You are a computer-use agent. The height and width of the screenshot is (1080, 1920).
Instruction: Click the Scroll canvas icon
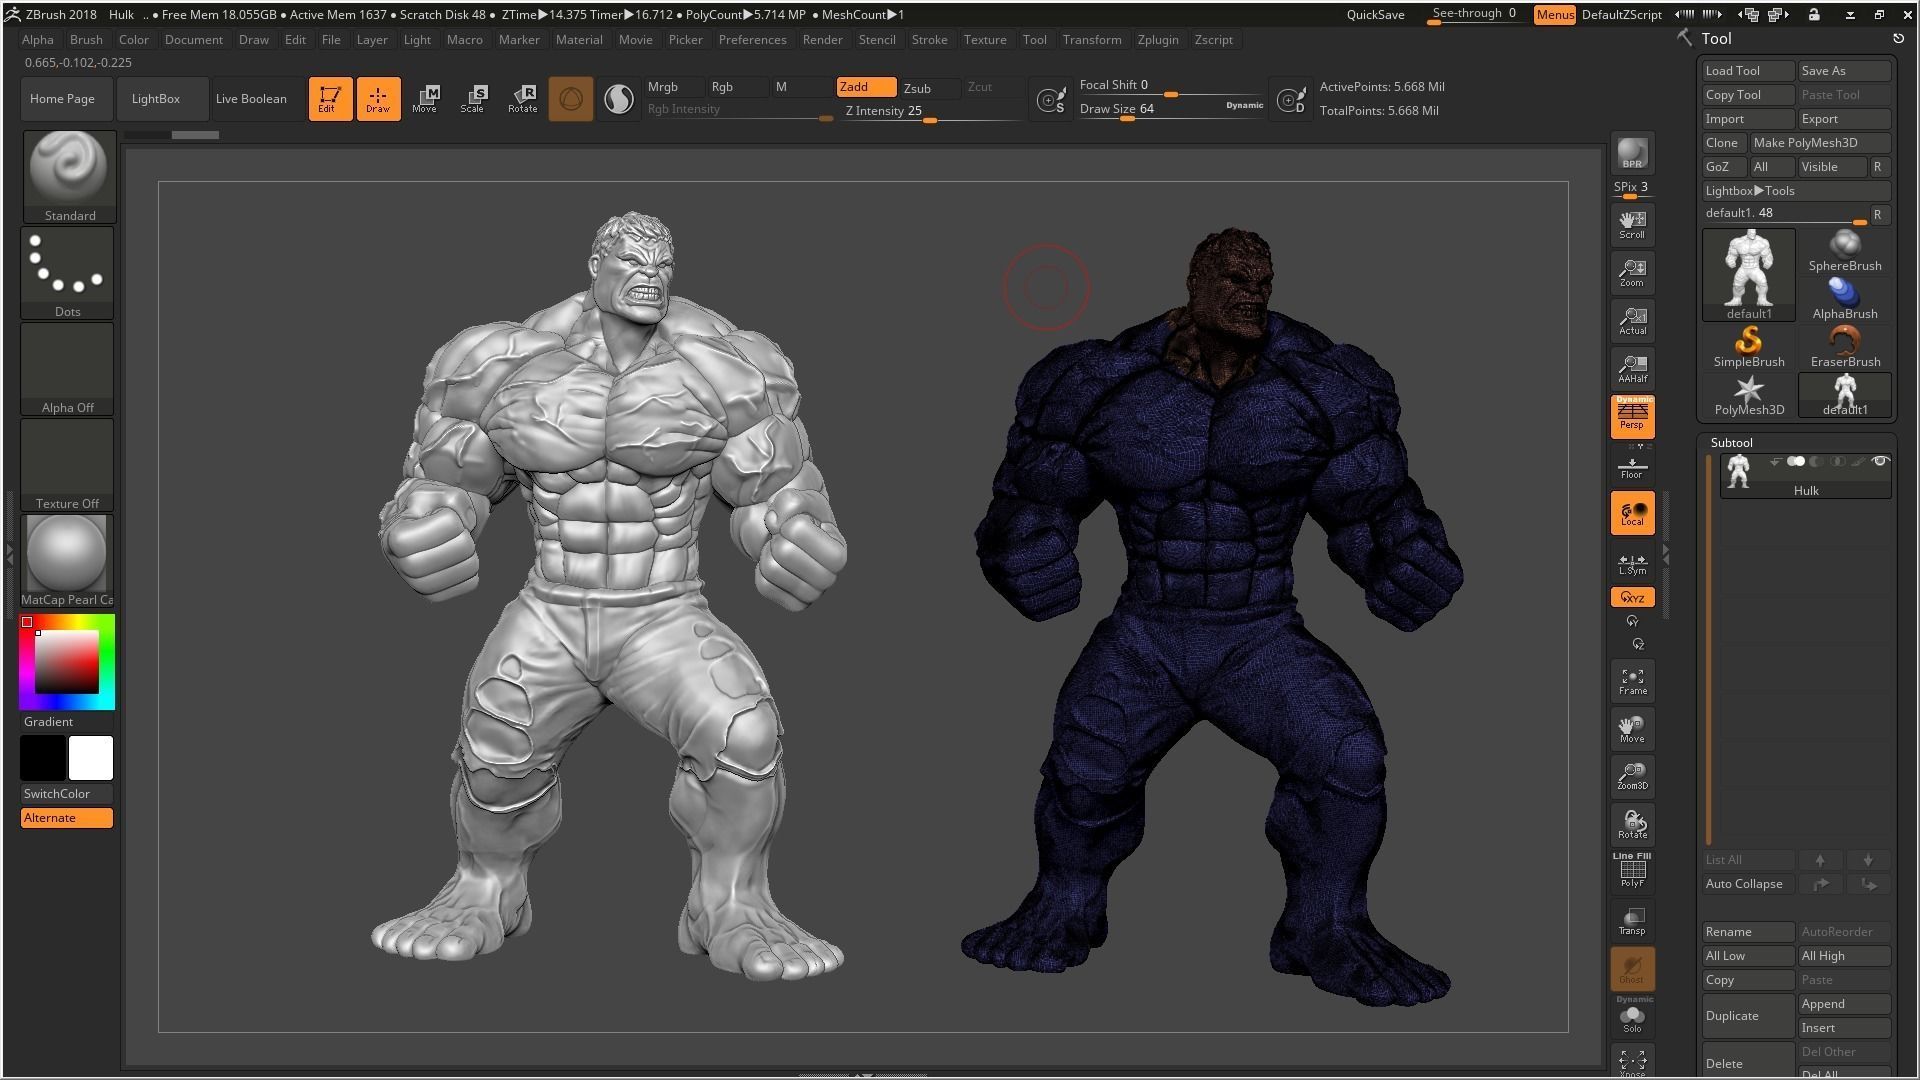[x=1632, y=224]
